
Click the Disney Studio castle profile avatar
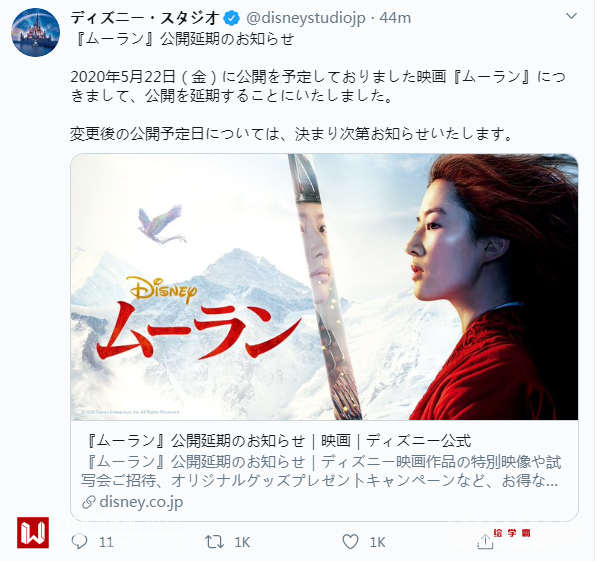coord(35,32)
